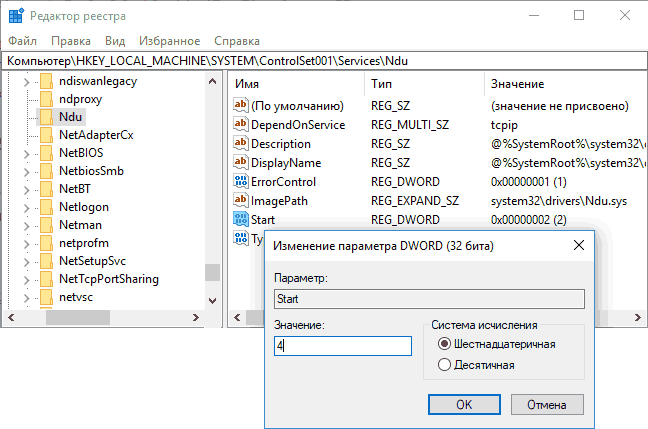The height and width of the screenshot is (429, 648).
Task: Expand the netprofm tree node
Action: point(26,244)
